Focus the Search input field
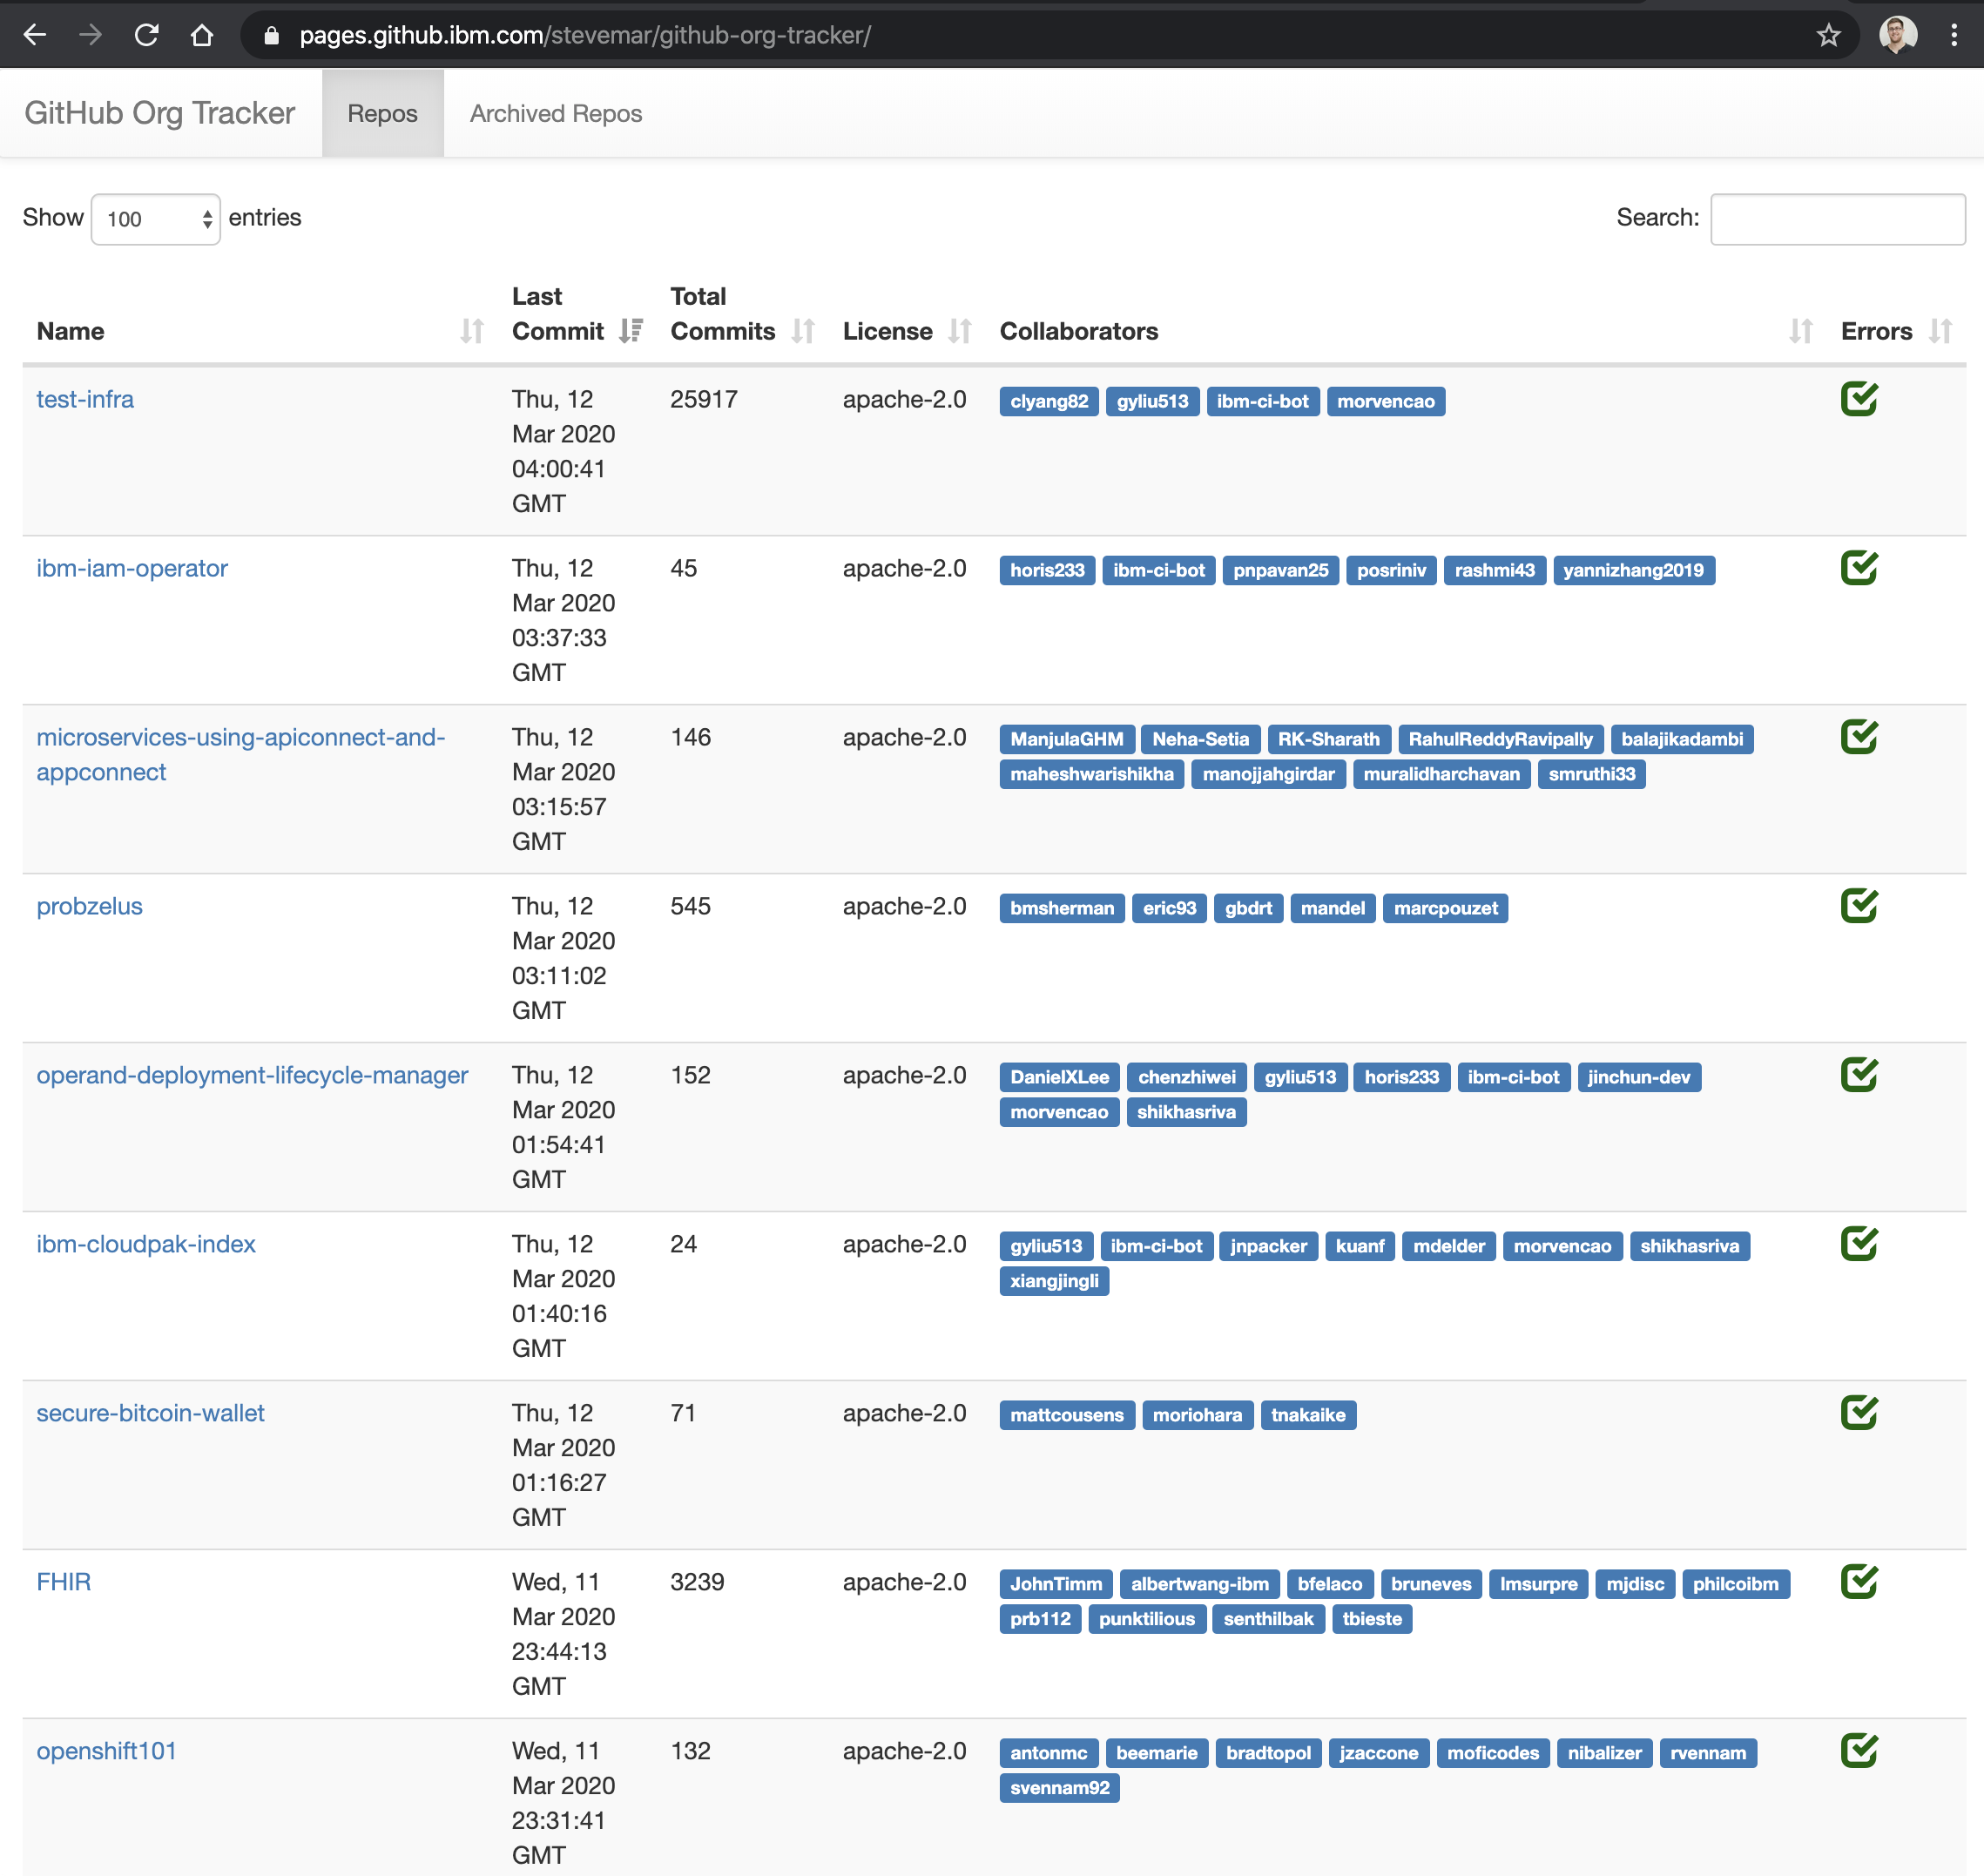1984x1876 pixels. pos(1837,219)
